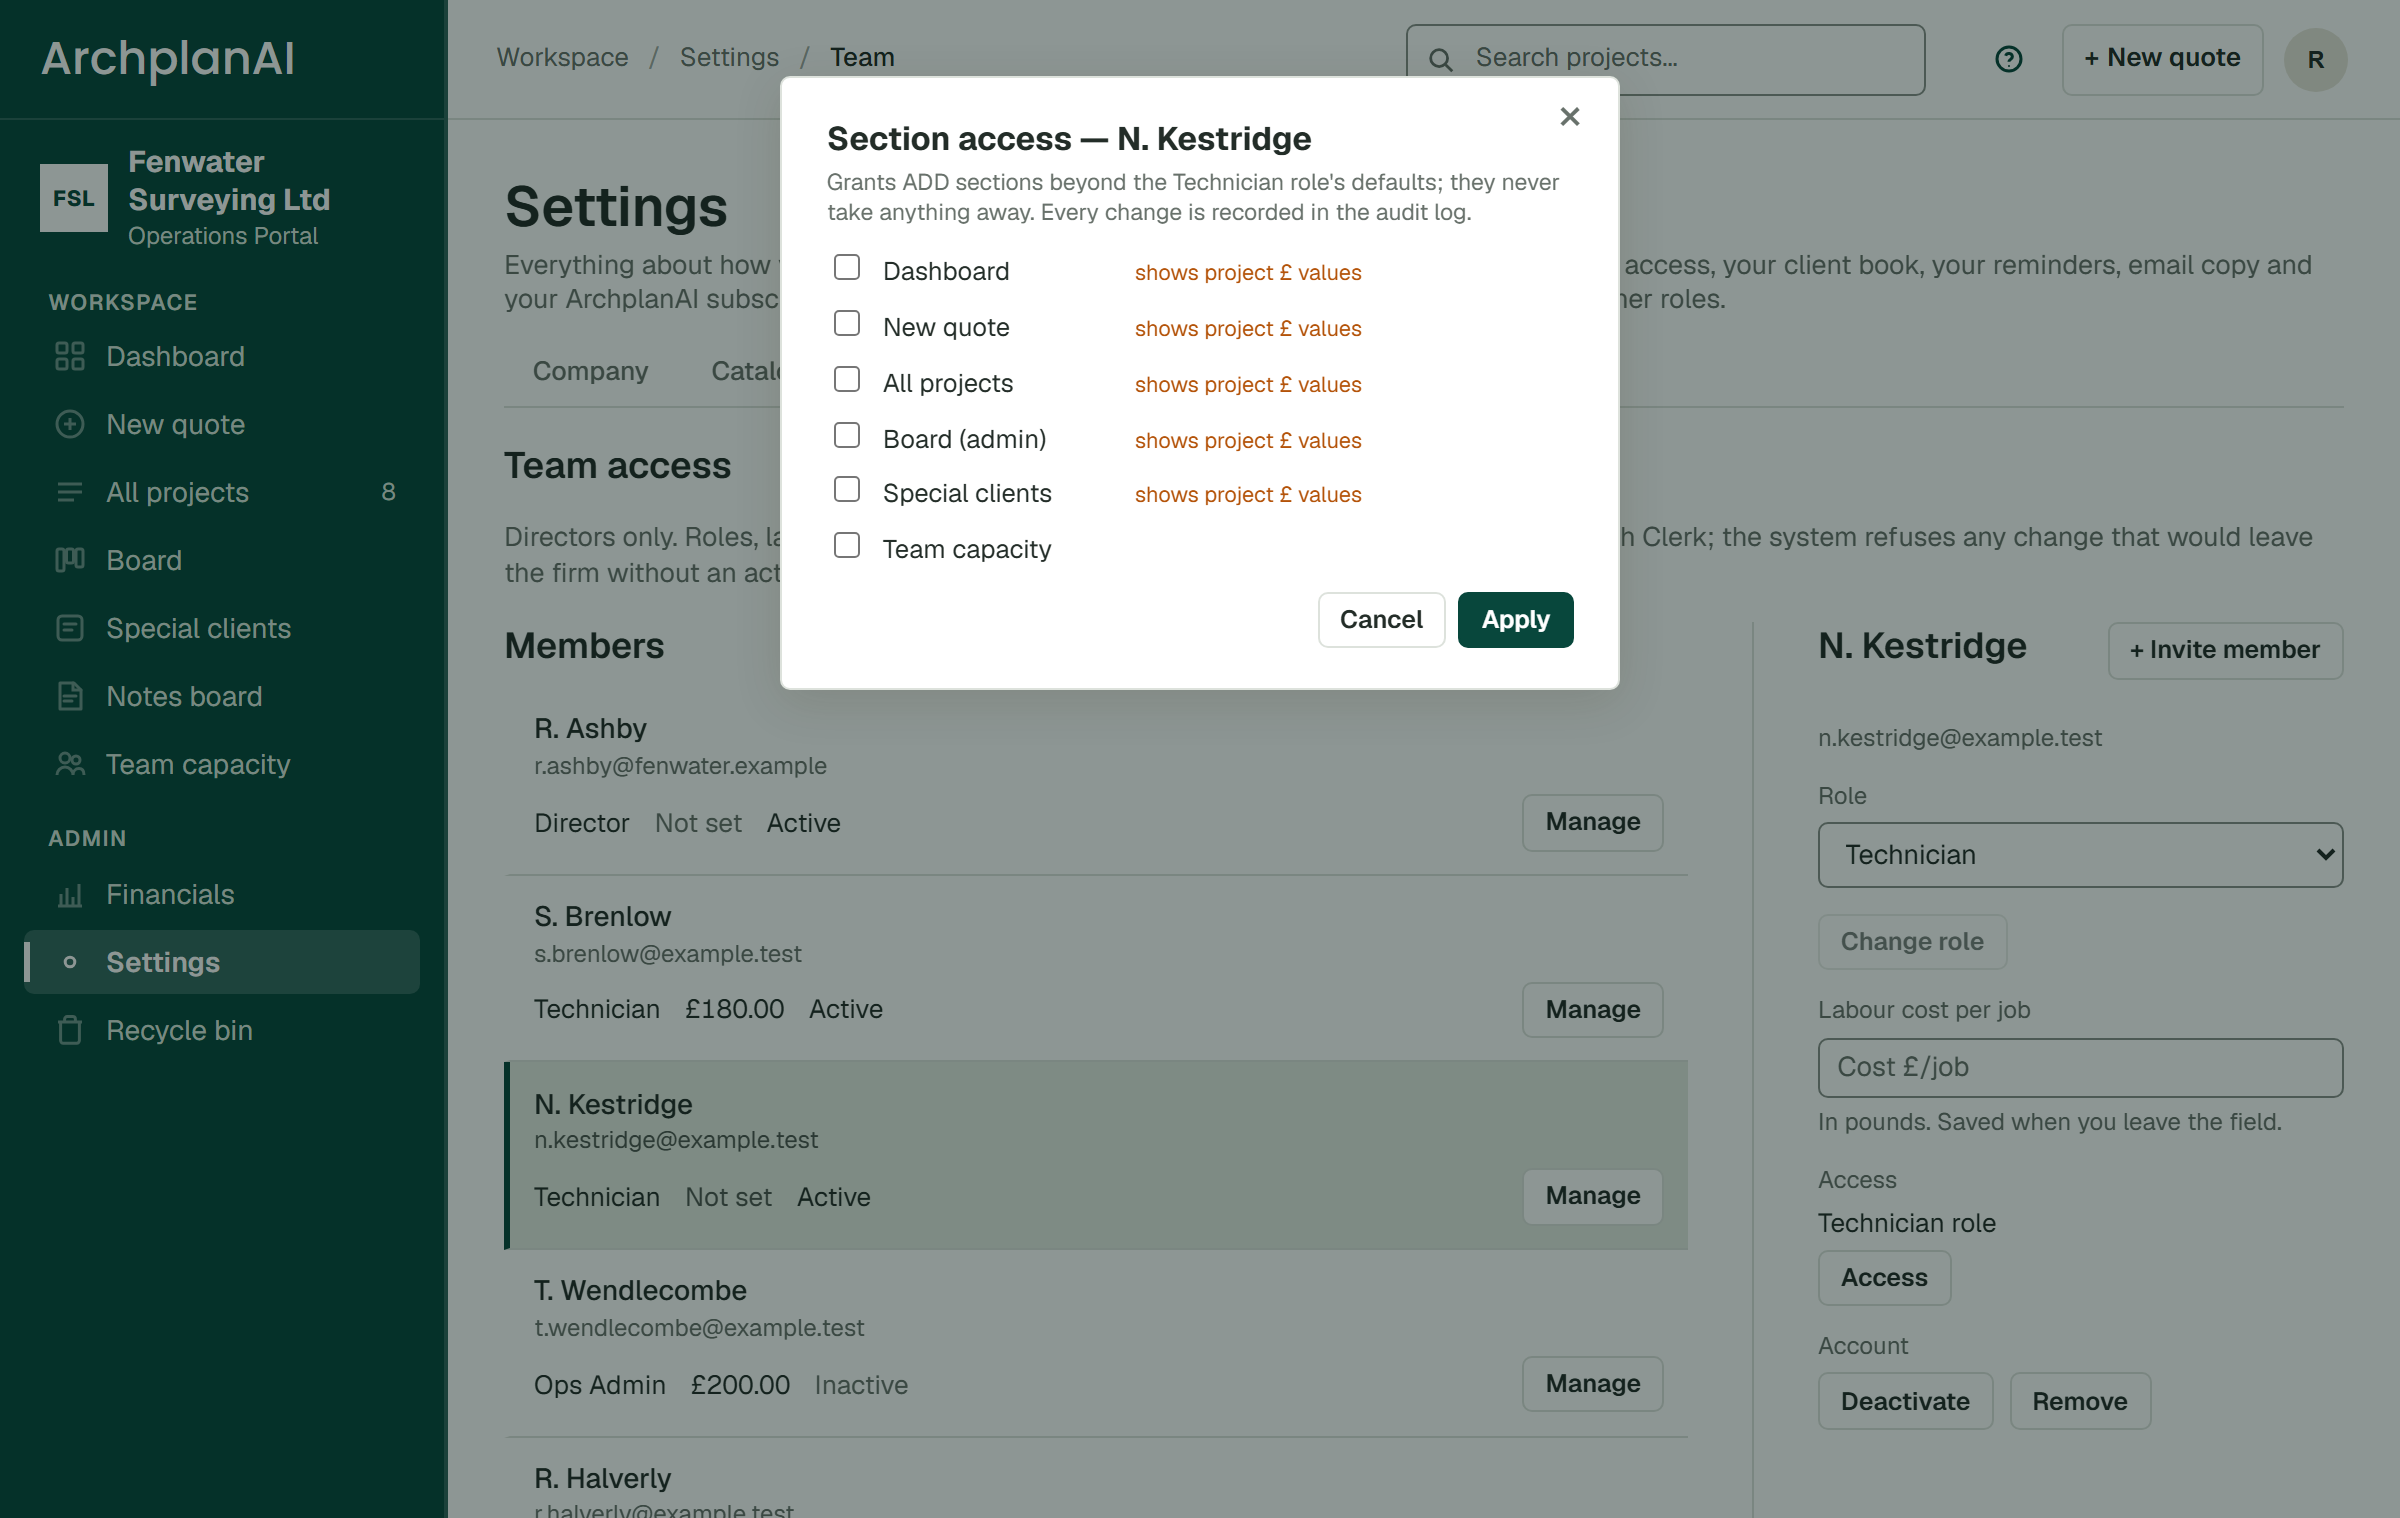Close the Section access dialog
Viewport: 2400px width, 1518px height.
click(x=1569, y=117)
